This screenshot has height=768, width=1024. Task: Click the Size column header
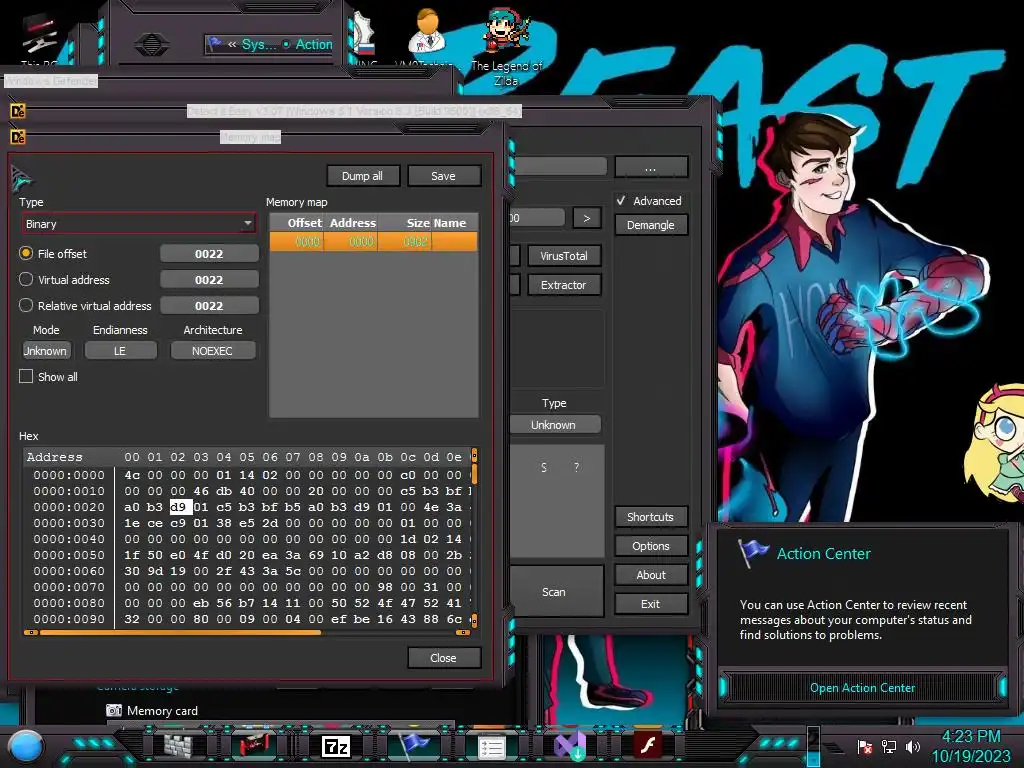[x=405, y=223]
